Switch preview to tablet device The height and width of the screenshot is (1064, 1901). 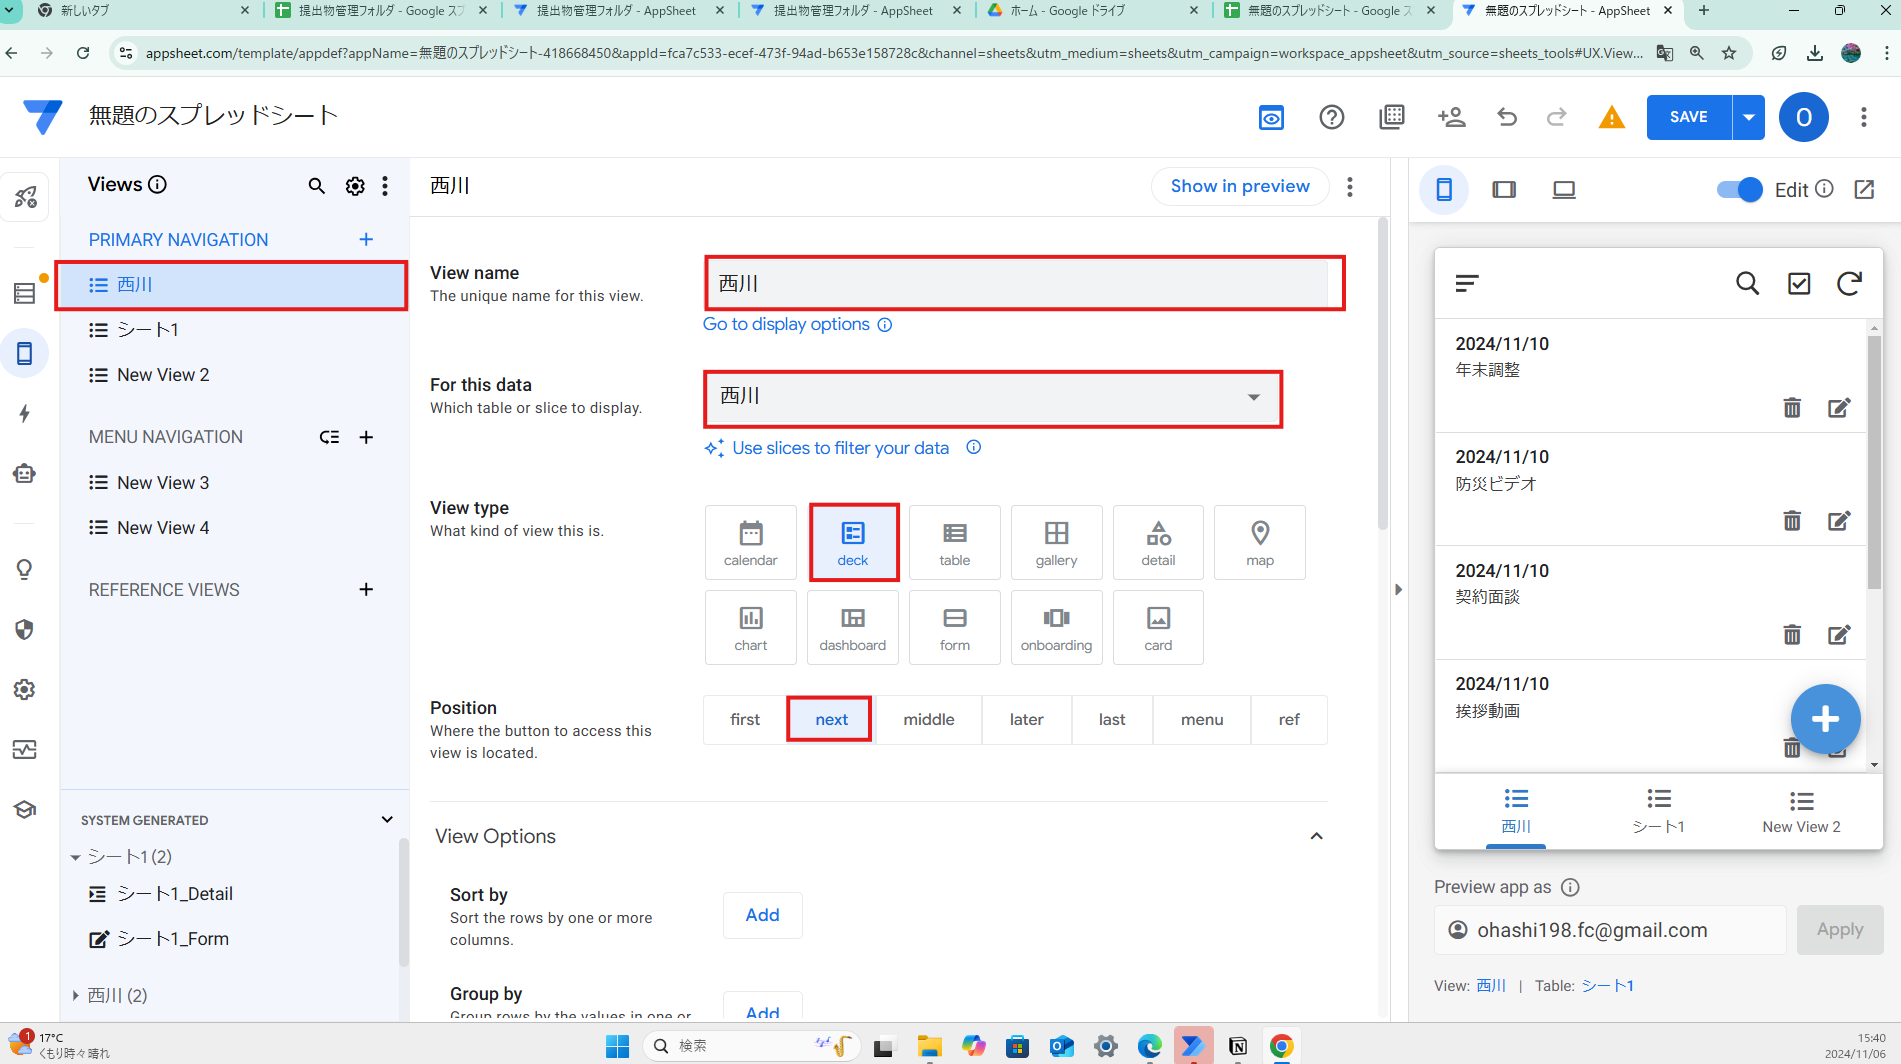1504,189
